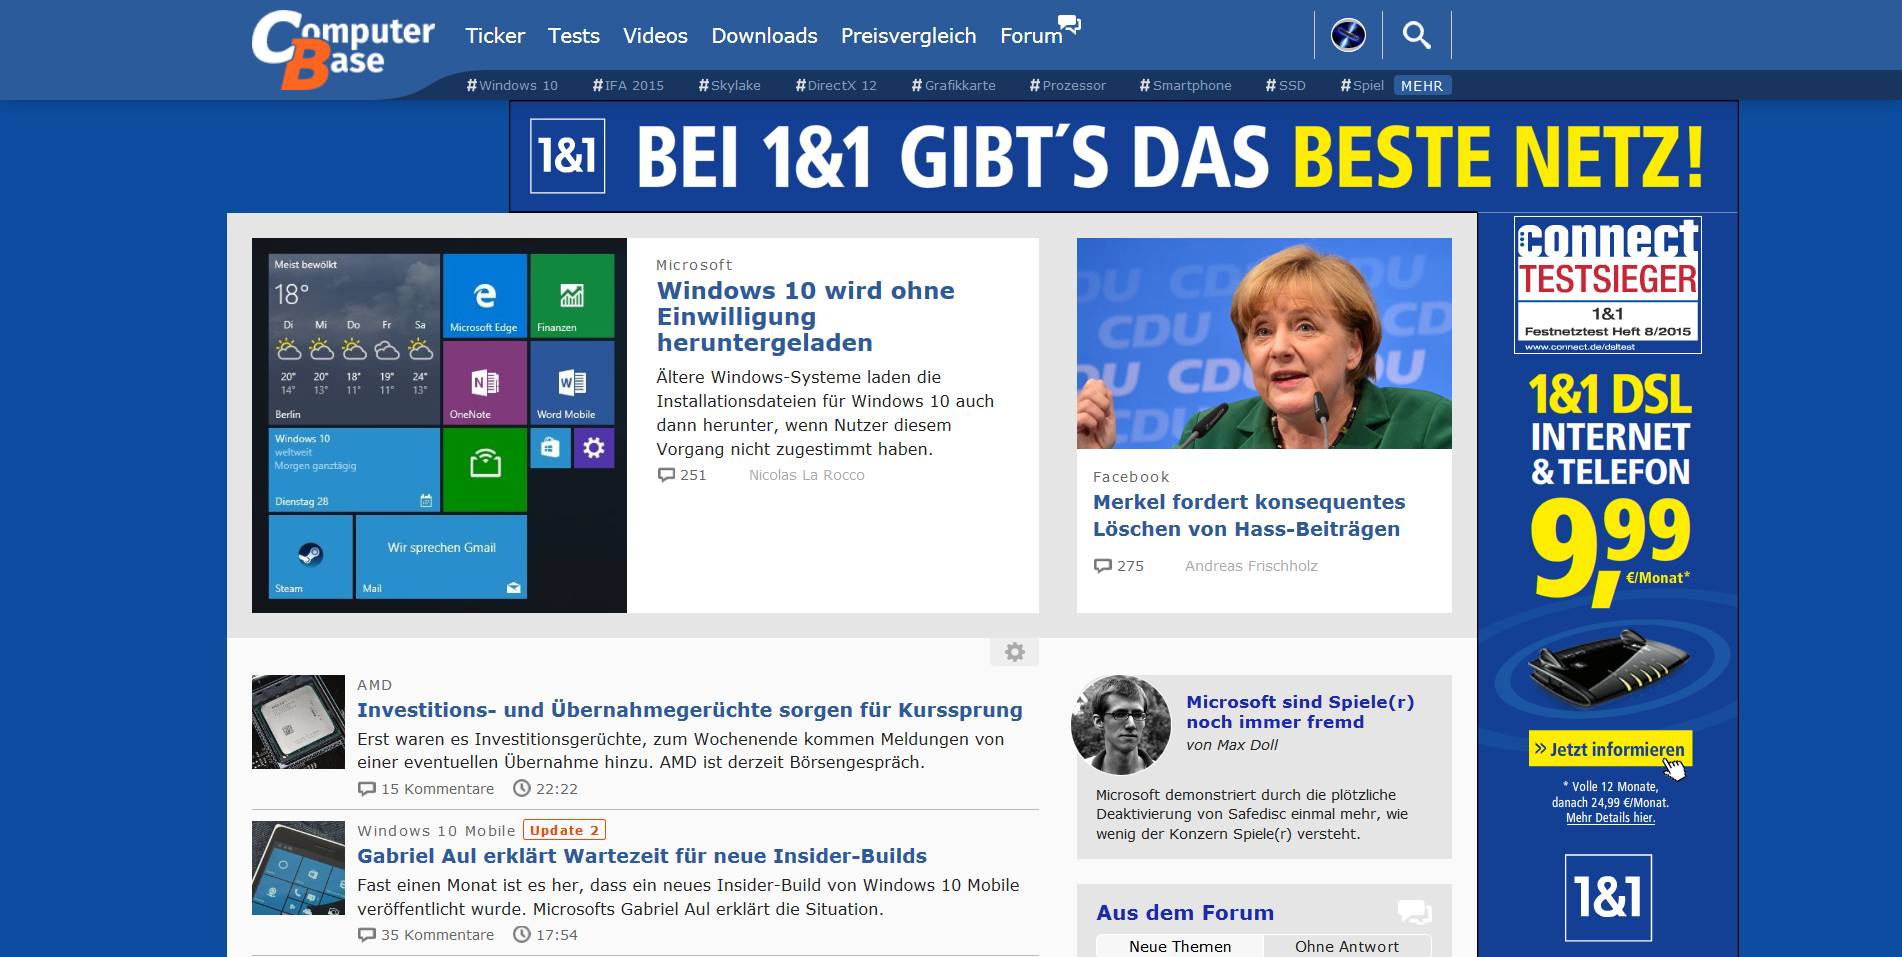The image size is (1902, 957).
Task: Click the Aus dem Forum heading
Action: pyautogui.click(x=1185, y=912)
